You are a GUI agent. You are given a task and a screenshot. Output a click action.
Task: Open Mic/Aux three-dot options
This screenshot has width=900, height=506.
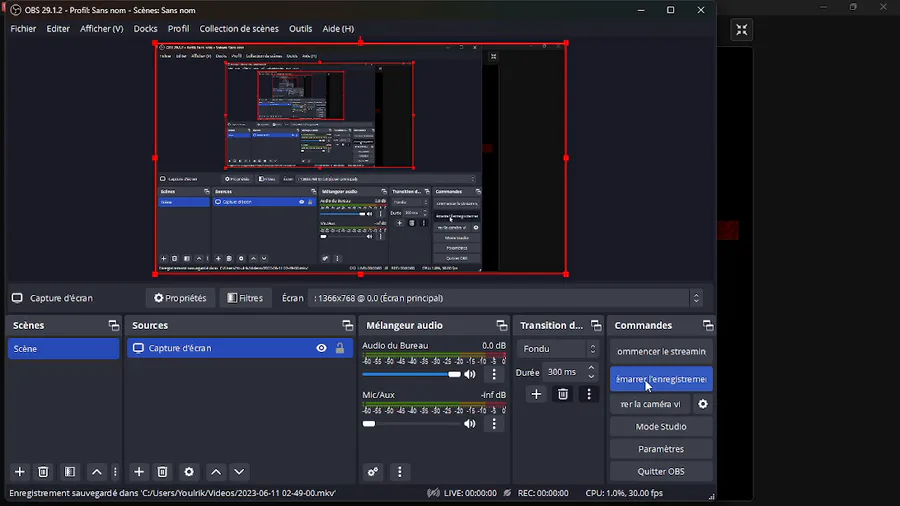(494, 423)
